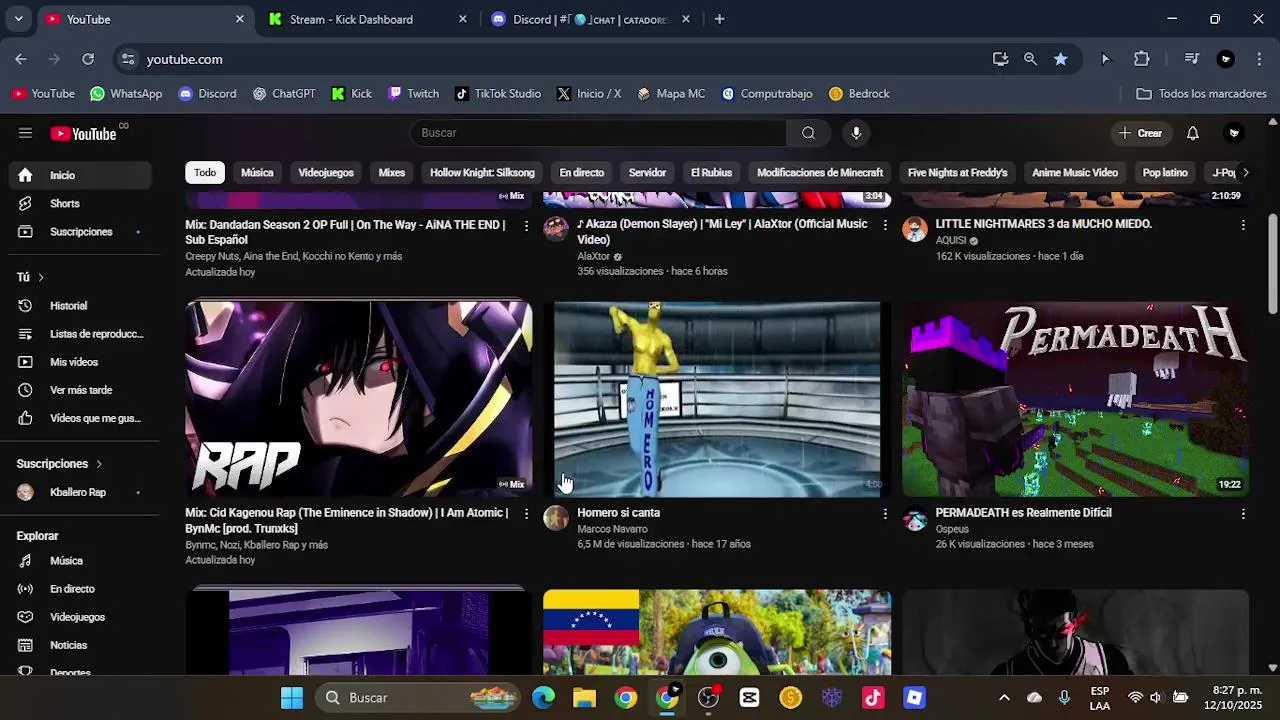Expand the Suscripciones section chevron
Viewport: 1280px width, 720px height.
coord(99,464)
